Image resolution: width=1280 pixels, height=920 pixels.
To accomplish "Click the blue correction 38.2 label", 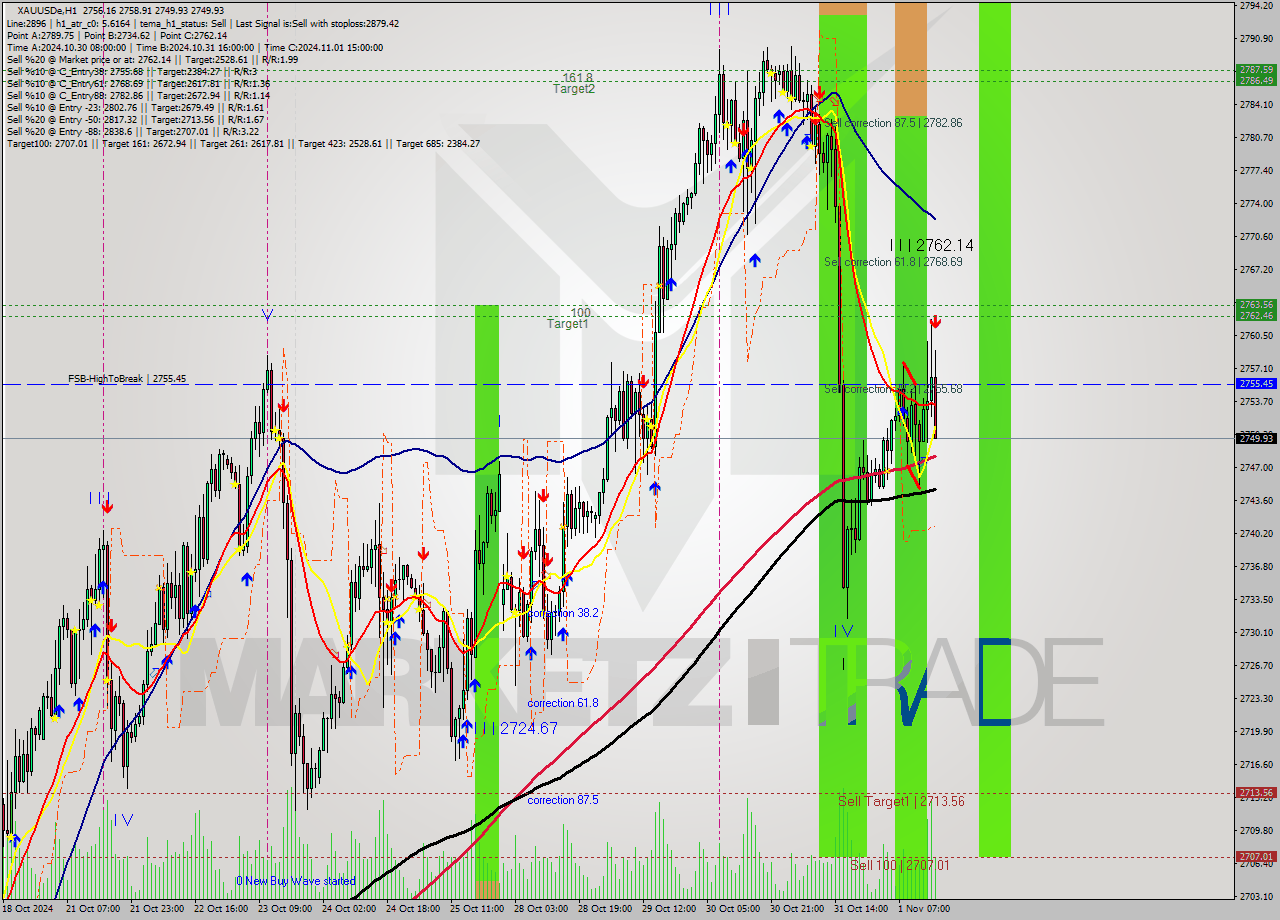I will [x=563, y=613].
